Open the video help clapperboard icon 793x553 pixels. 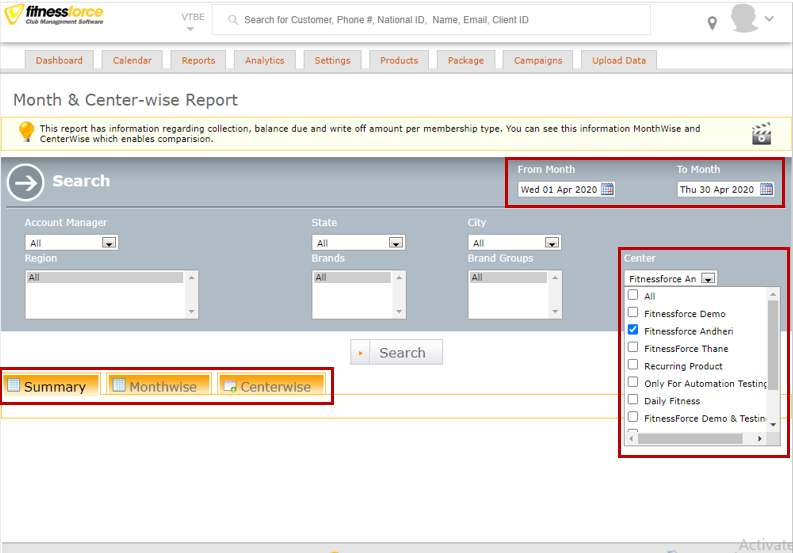coord(761,134)
